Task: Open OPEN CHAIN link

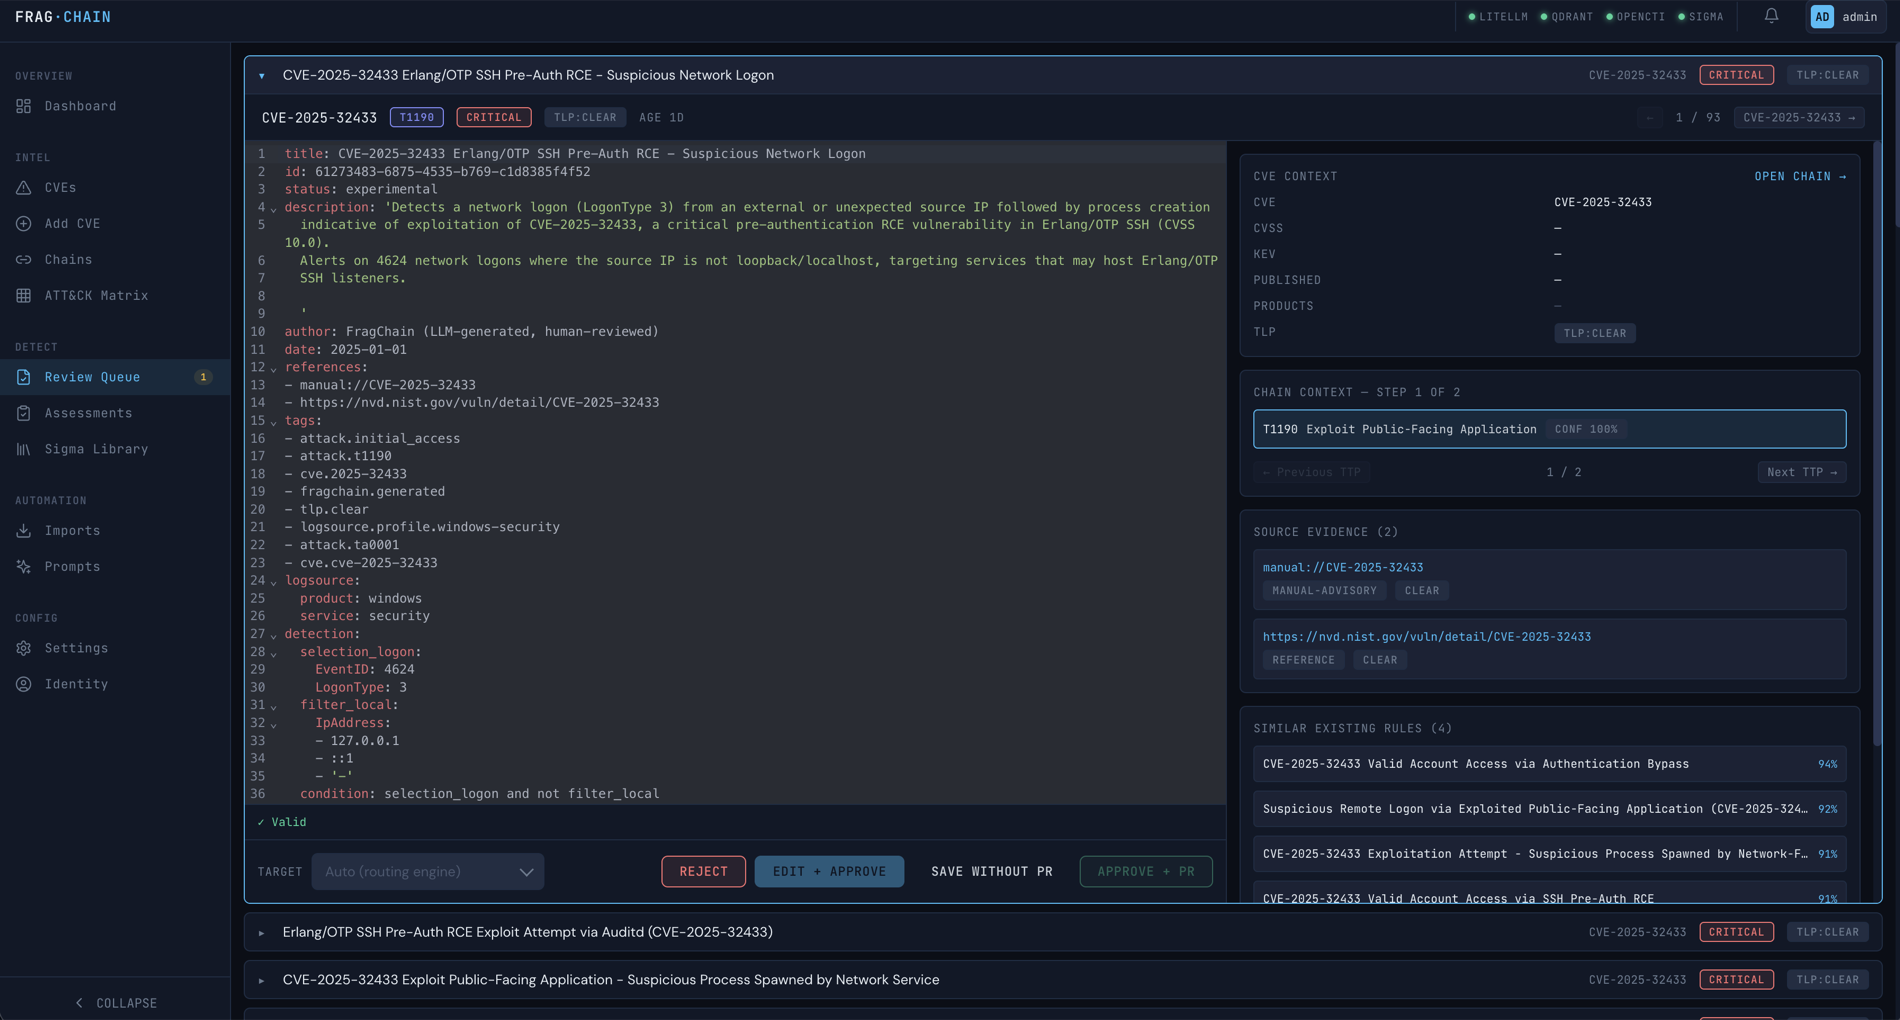Action: (x=1800, y=177)
